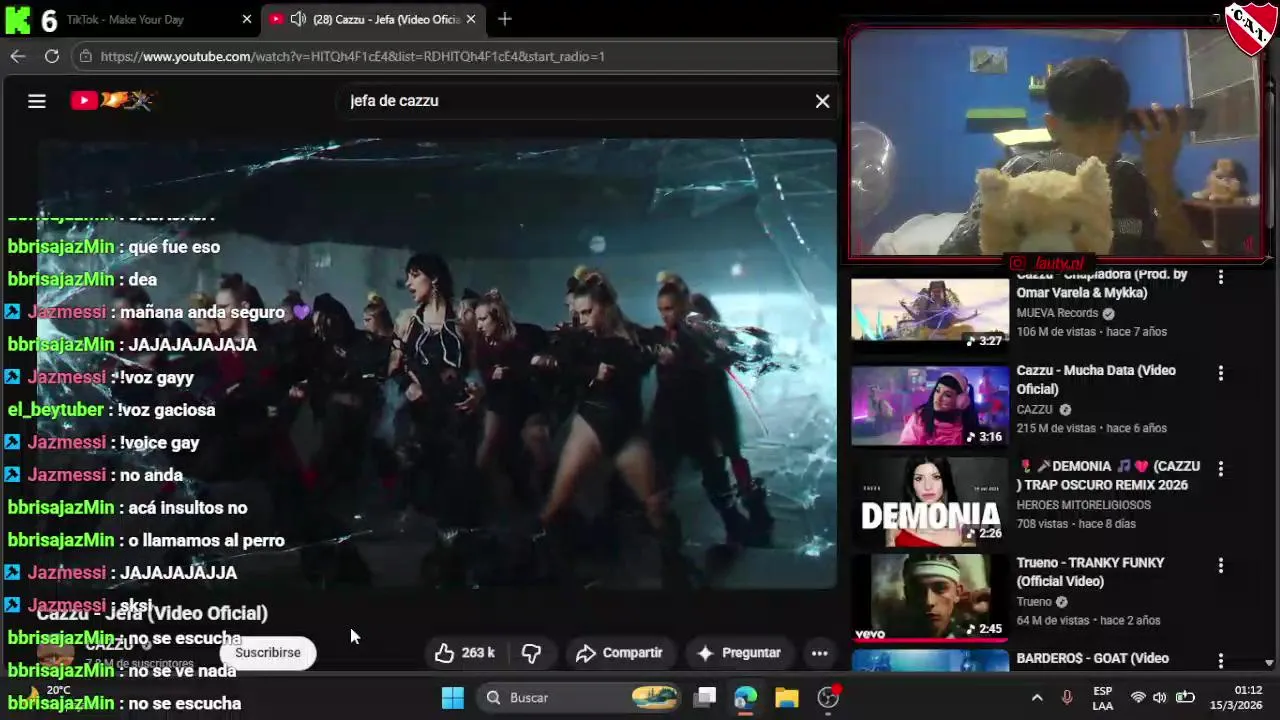Open Trueno - TRANKY FUNKY title link

pyautogui.click(x=1090, y=572)
